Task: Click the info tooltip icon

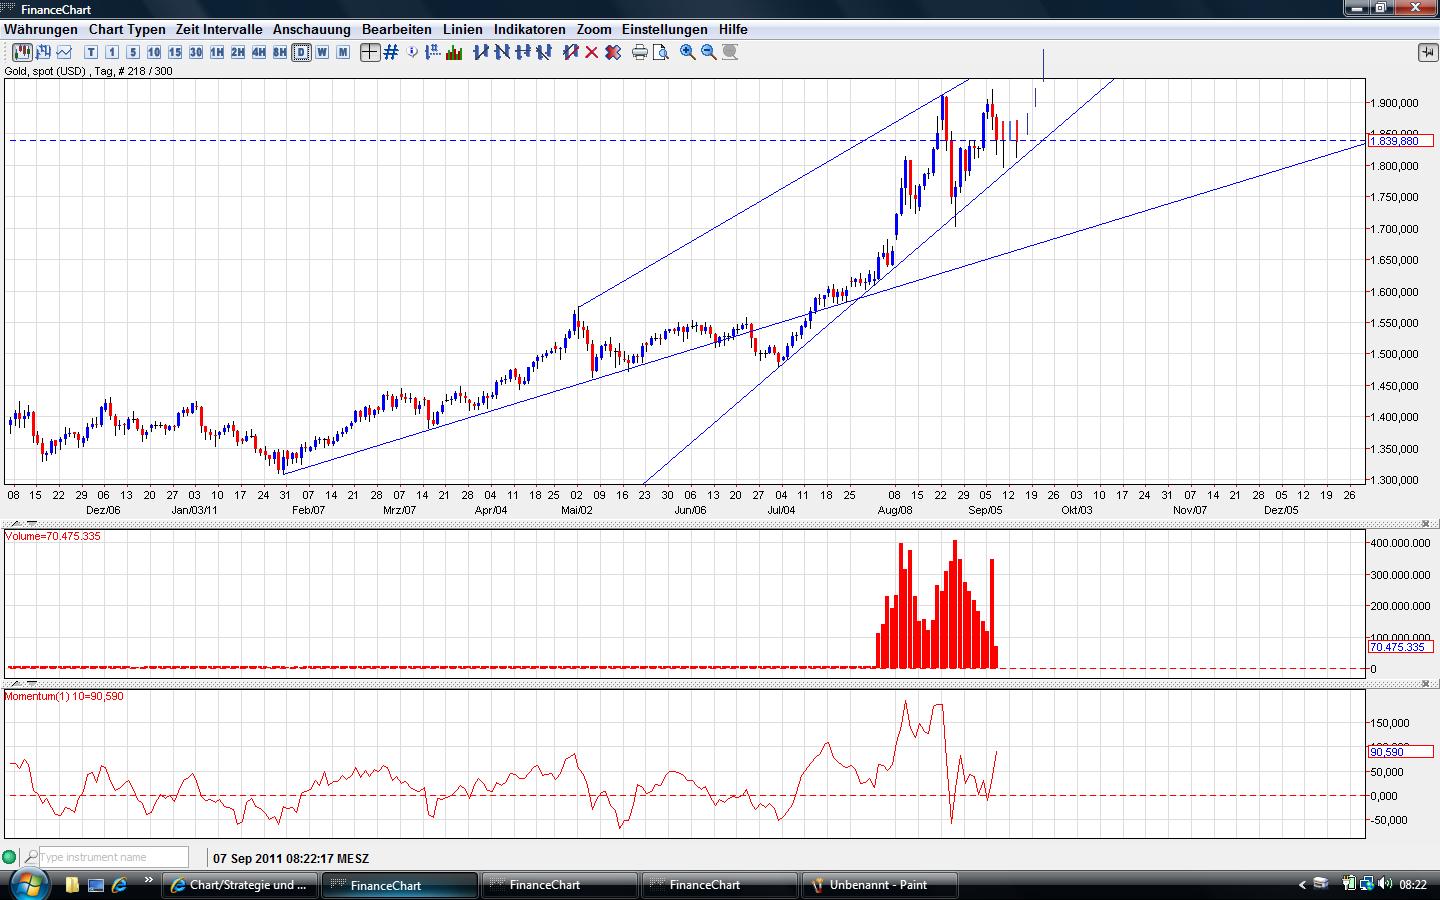Action: pos(412,52)
